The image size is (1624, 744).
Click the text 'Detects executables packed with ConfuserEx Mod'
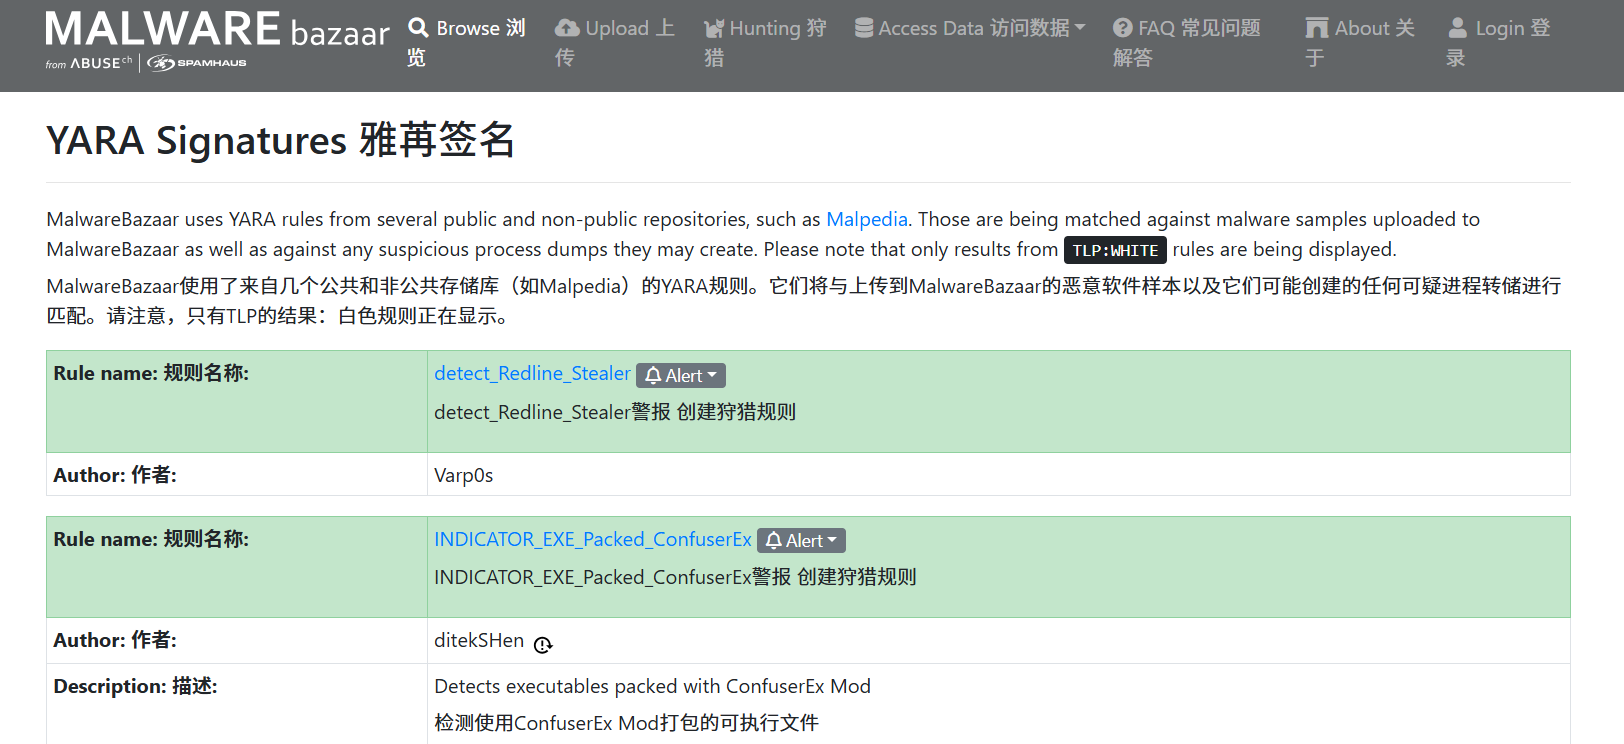tap(652, 687)
